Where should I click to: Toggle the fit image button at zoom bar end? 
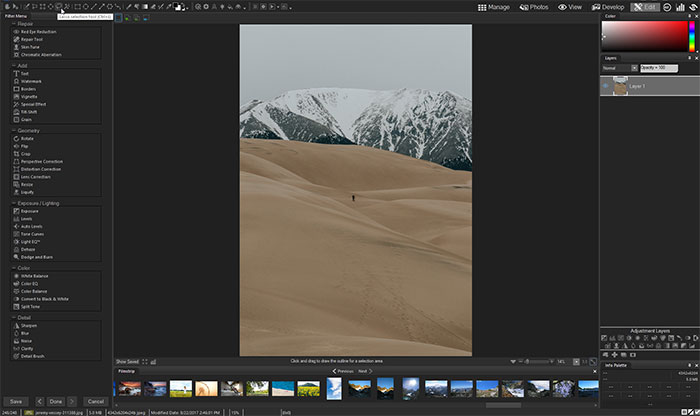(593, 362)
